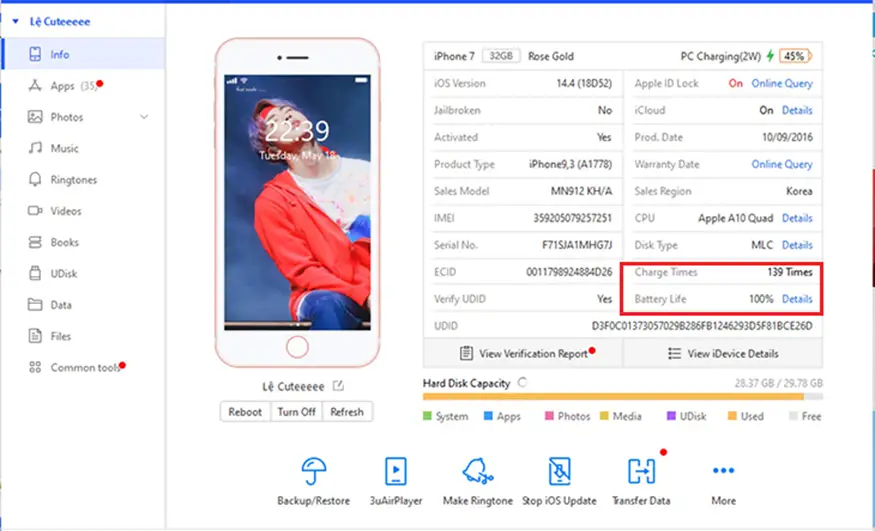The image size is (875, 531).
Task: Open Common tools in the sidebar
Action: pyautogui.click(x=85, y=368)
